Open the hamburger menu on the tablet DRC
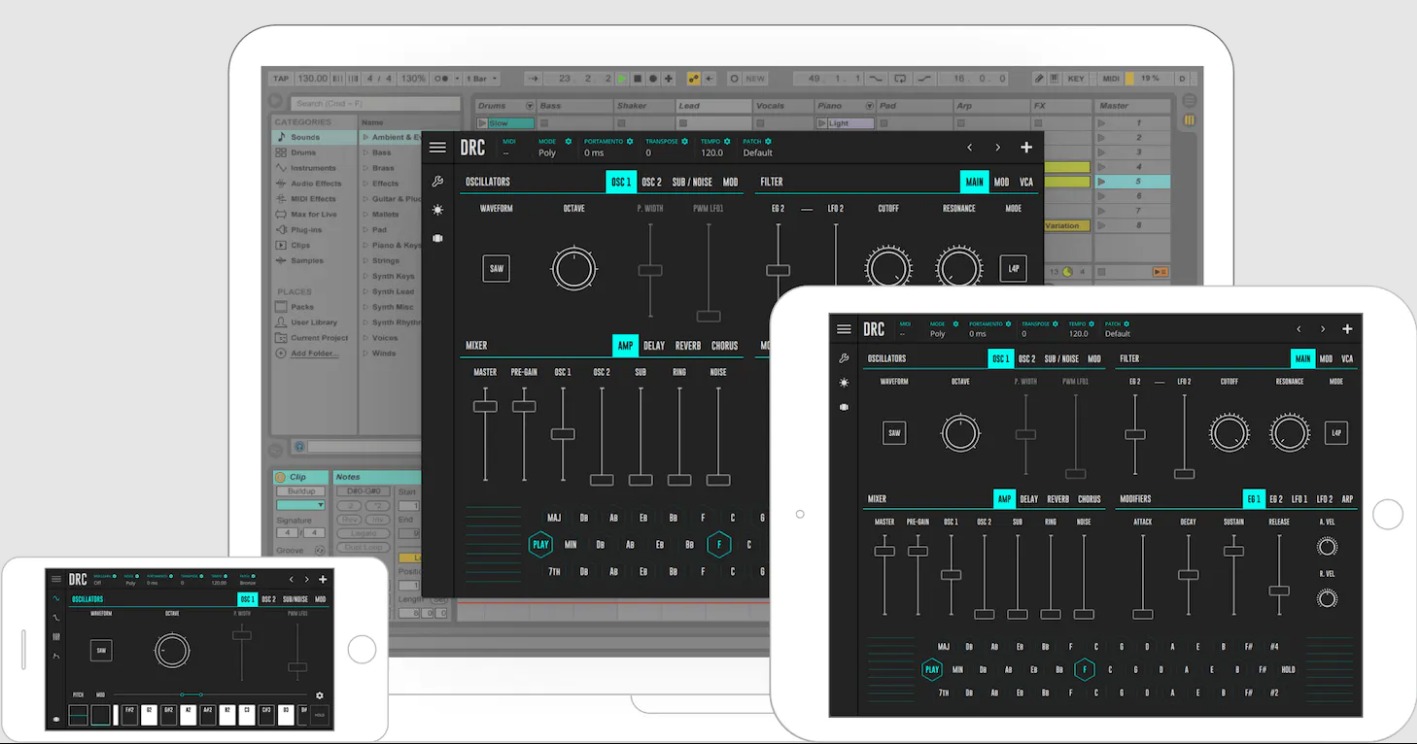This screenshot has height=744, width=1417. tap(844, 329)
